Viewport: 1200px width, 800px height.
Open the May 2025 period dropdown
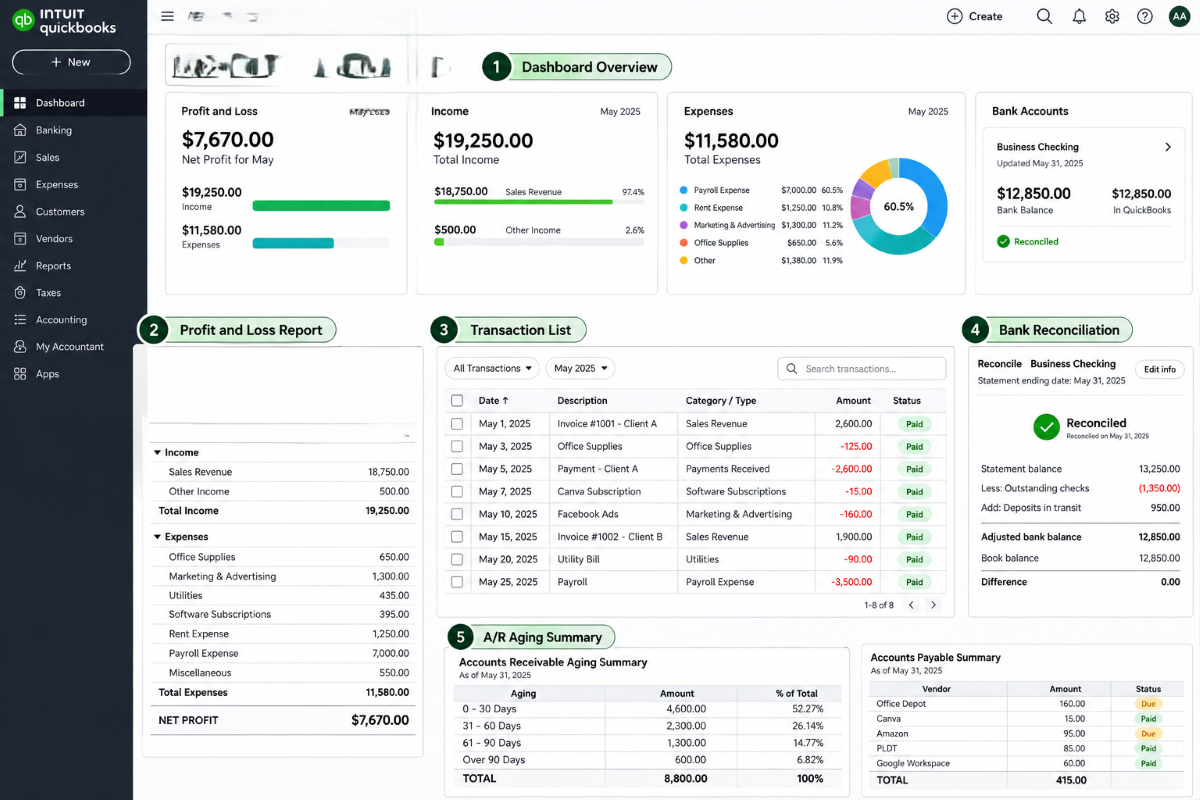click(x=580, y=368)
